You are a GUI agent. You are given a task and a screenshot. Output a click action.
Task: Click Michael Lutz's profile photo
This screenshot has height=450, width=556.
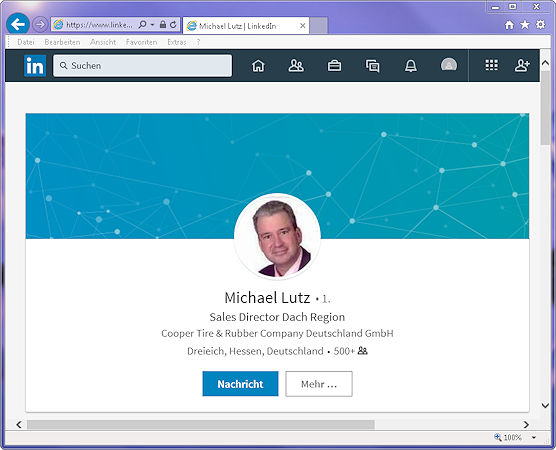[278, 237]
